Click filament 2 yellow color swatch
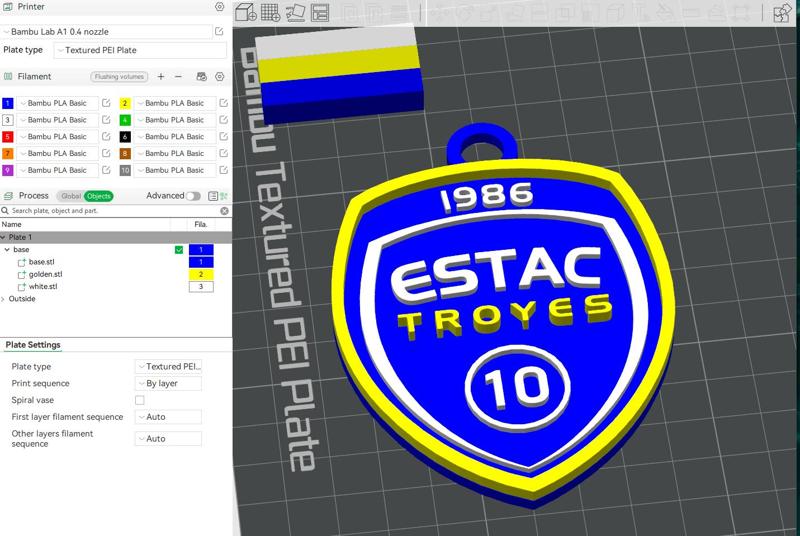 125,103
